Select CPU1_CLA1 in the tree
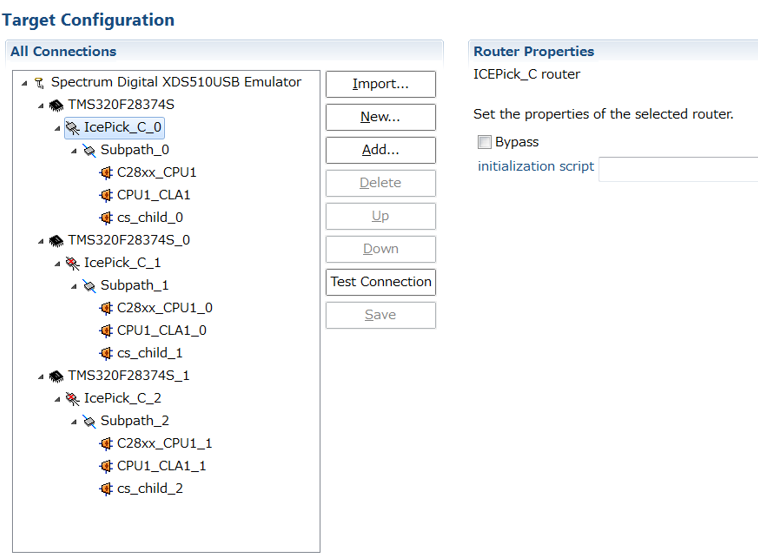This screenshot has width=758, height=558. pos(153,195)
